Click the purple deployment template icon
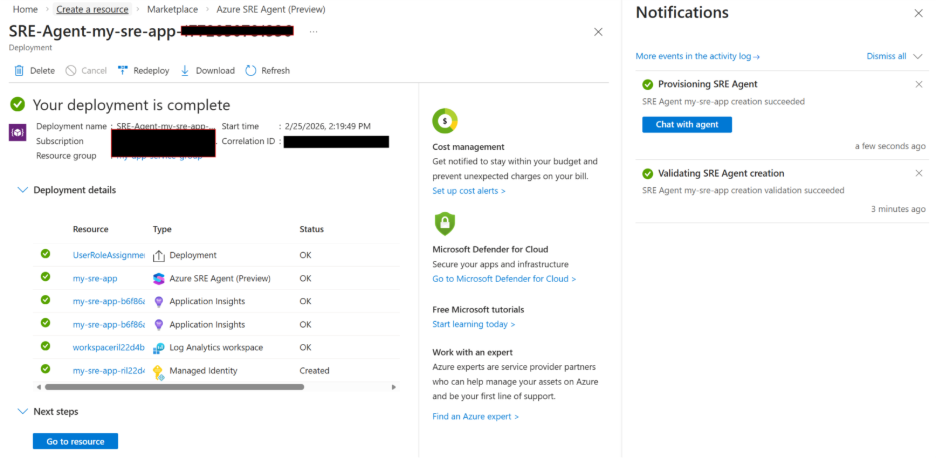The image size is (936, 459). 17,132
